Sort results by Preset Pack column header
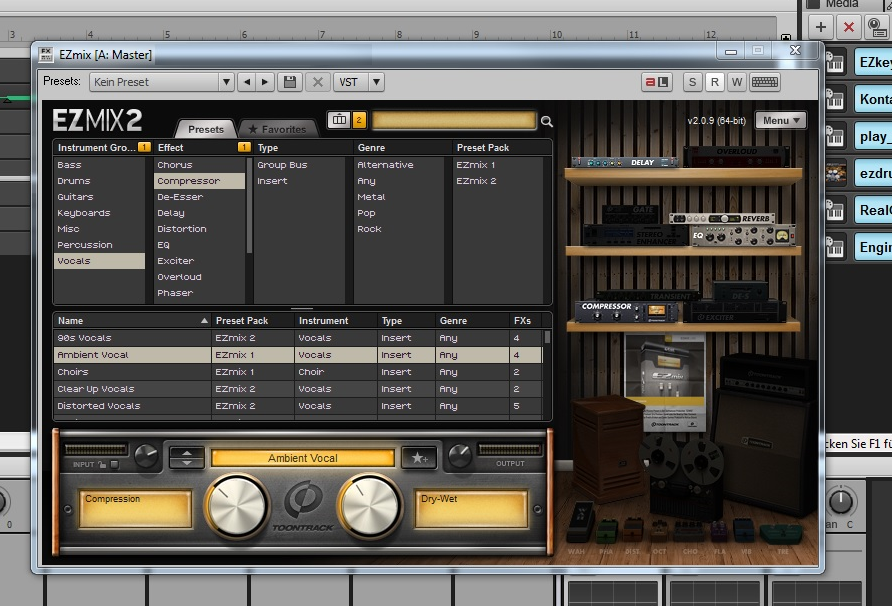892x606 pixels. tap(253, 320)
